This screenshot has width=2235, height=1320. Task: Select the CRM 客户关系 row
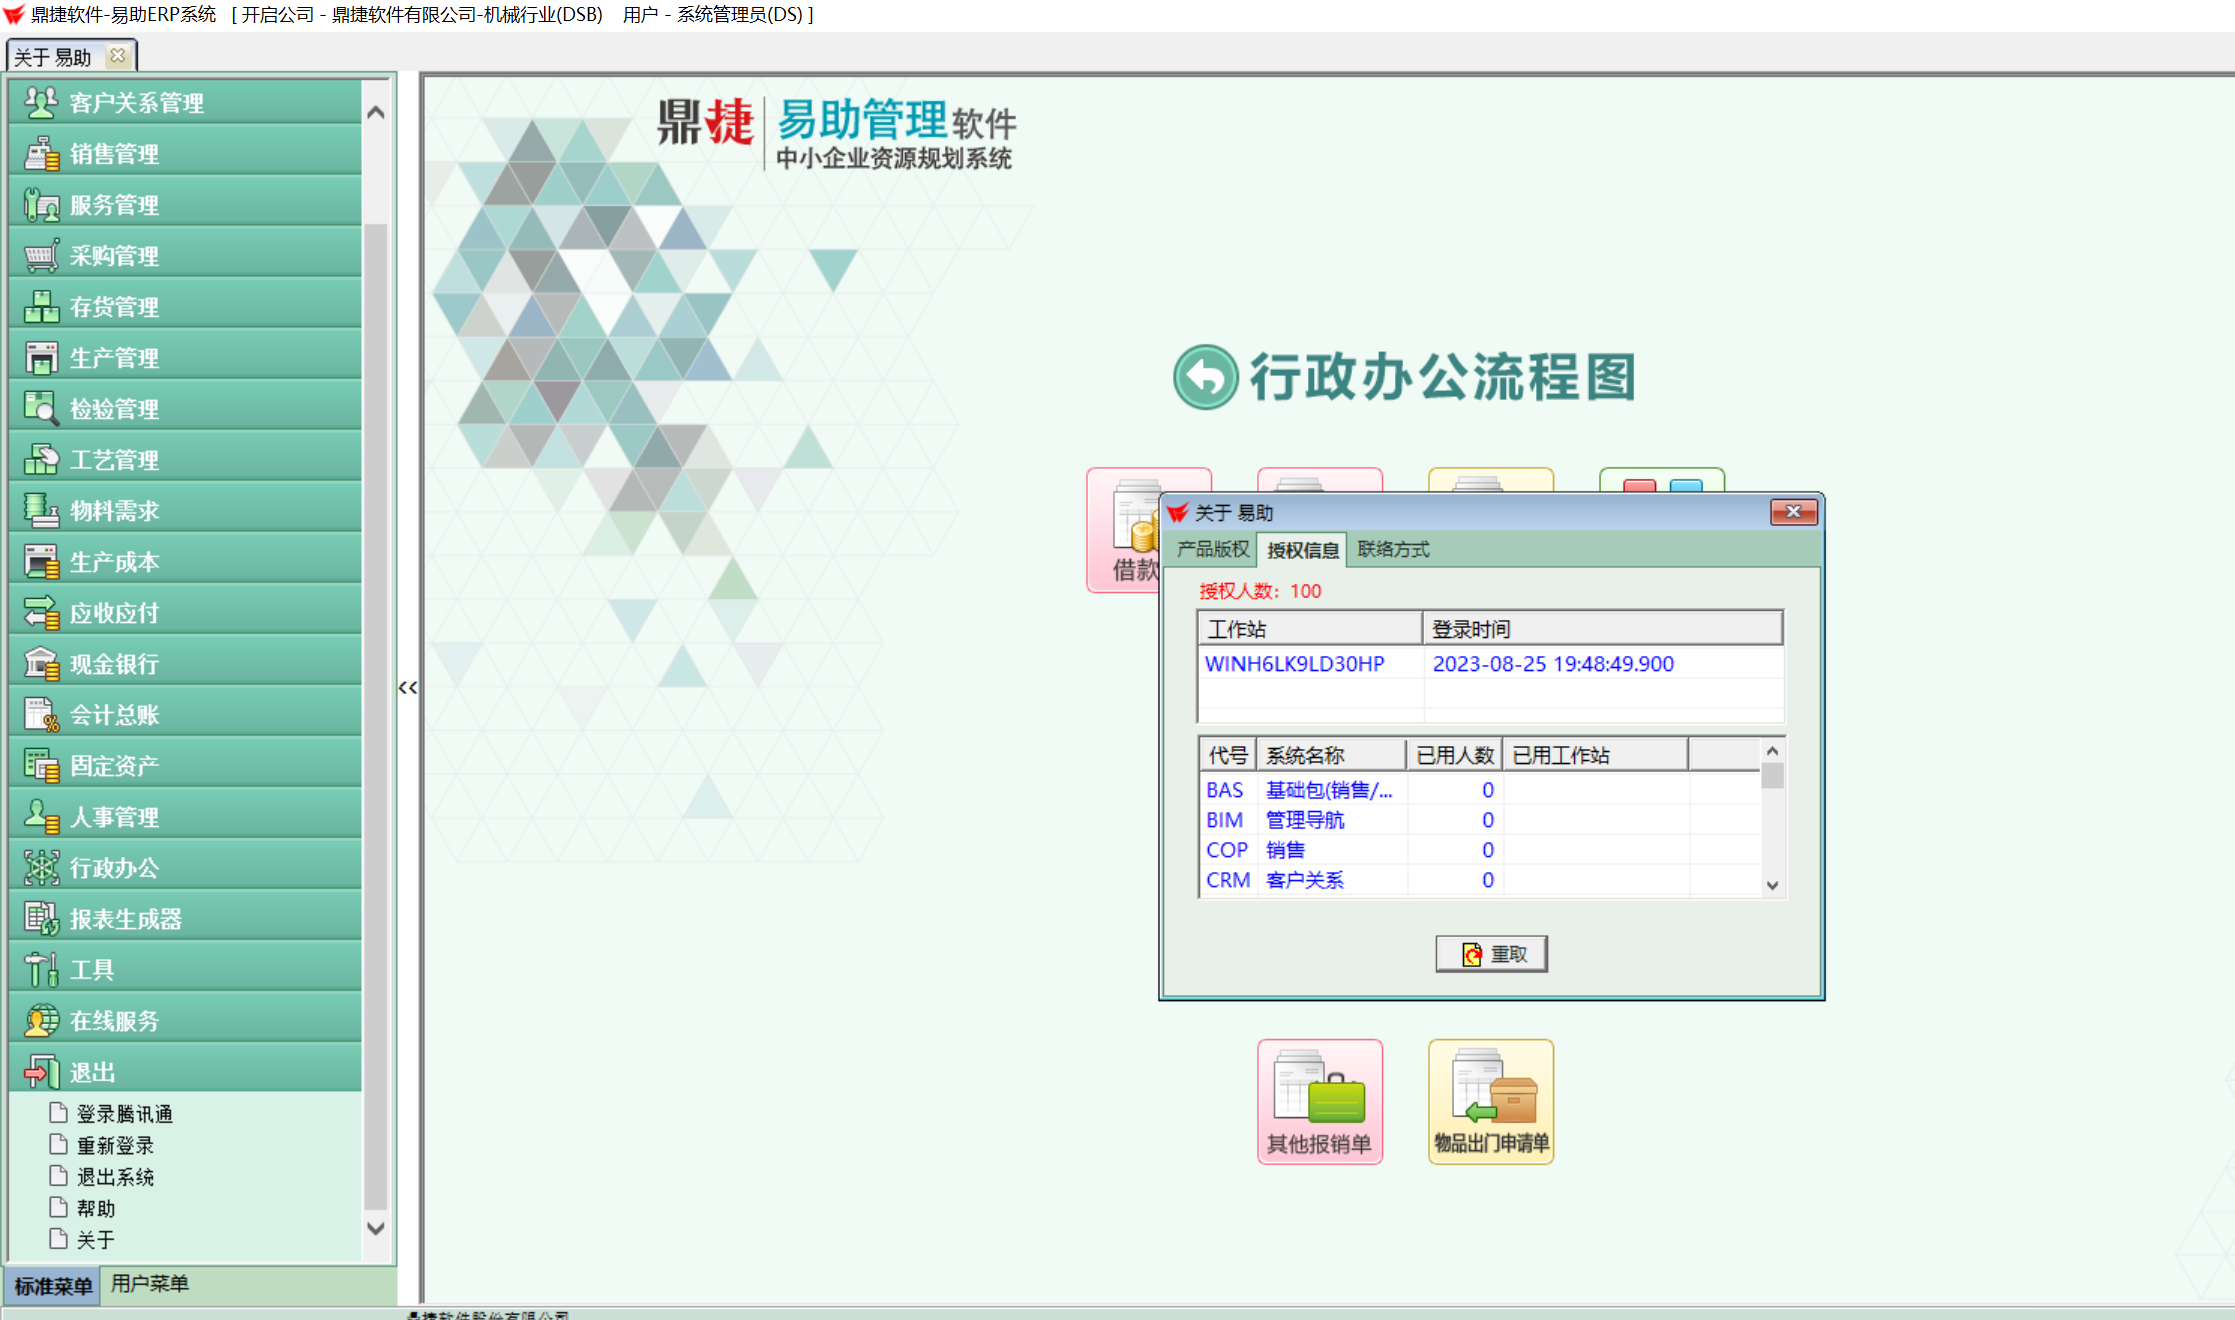(1304, 880)
